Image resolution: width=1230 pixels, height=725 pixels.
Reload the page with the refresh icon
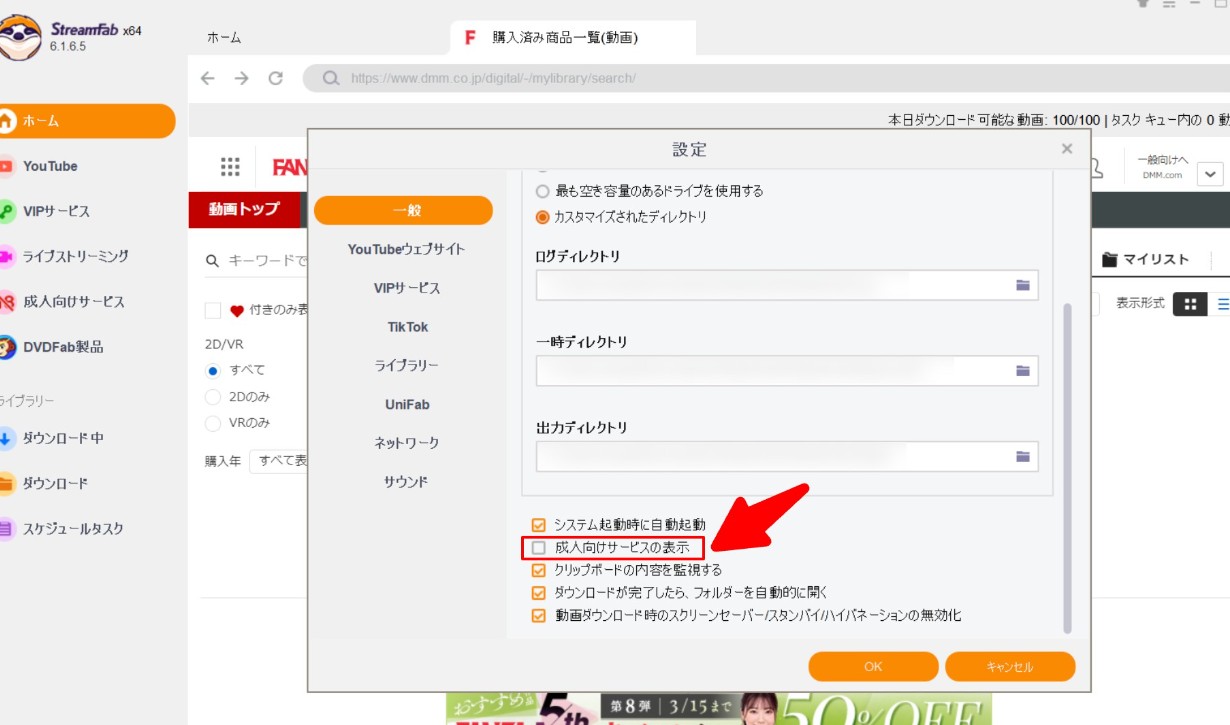click(276, 78)
